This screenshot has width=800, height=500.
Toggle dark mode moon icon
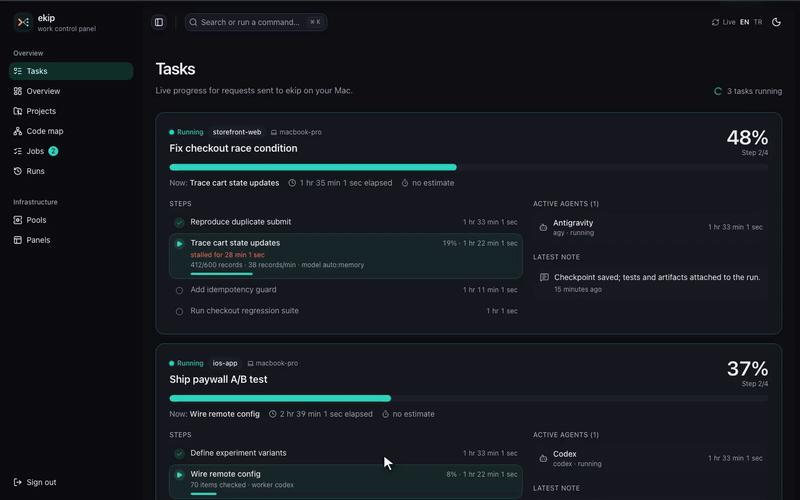point(776,22)
